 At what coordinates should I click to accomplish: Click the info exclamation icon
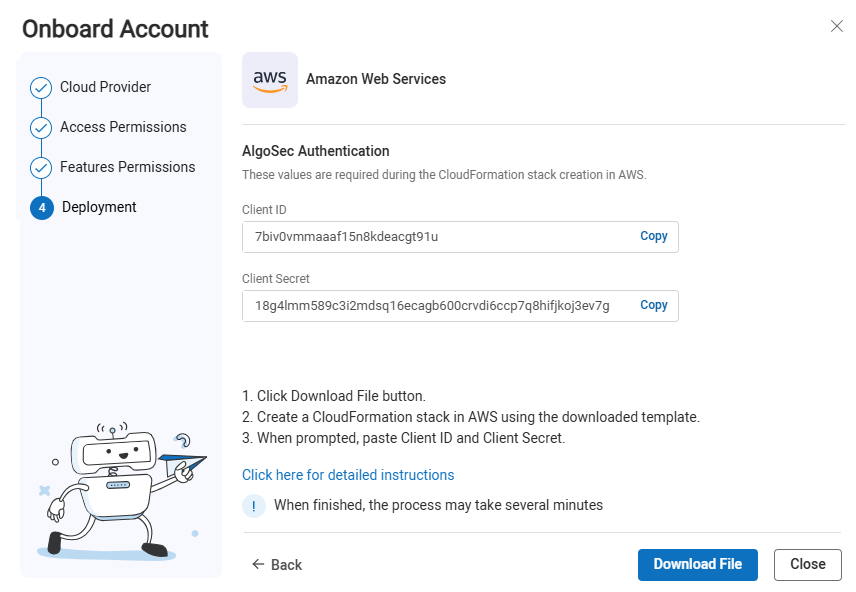click(x=254, y=506)
